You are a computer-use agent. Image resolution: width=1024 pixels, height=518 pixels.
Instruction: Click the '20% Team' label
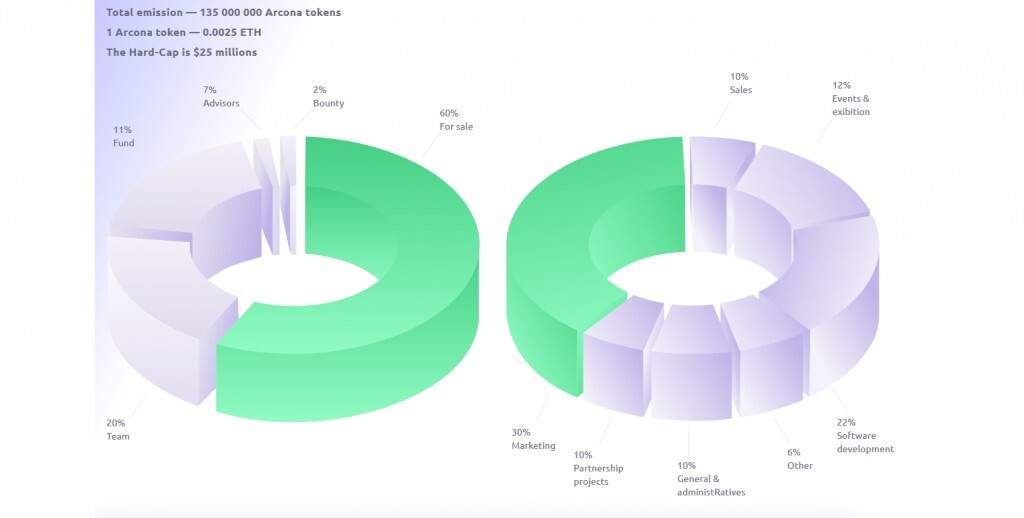(118, 429)
